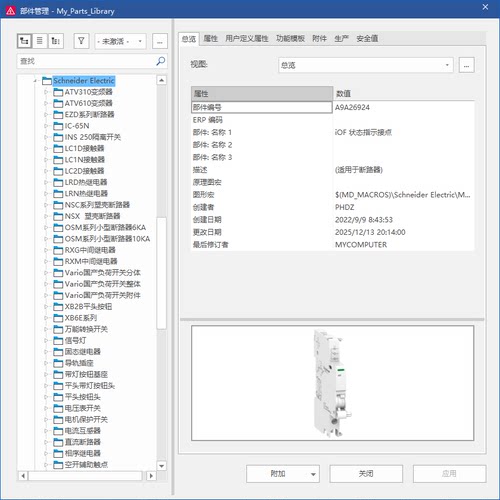Screen dimensions: 500x500
Task: Click the OSM系列小型断路器6KA folder icon
Action: 58,228
